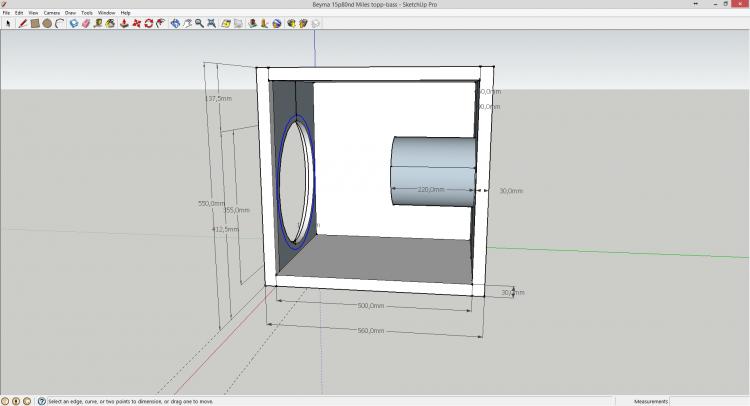Pick the Line pencil tool
Screen dimensions: 750x406
click(x=22, y=23)
